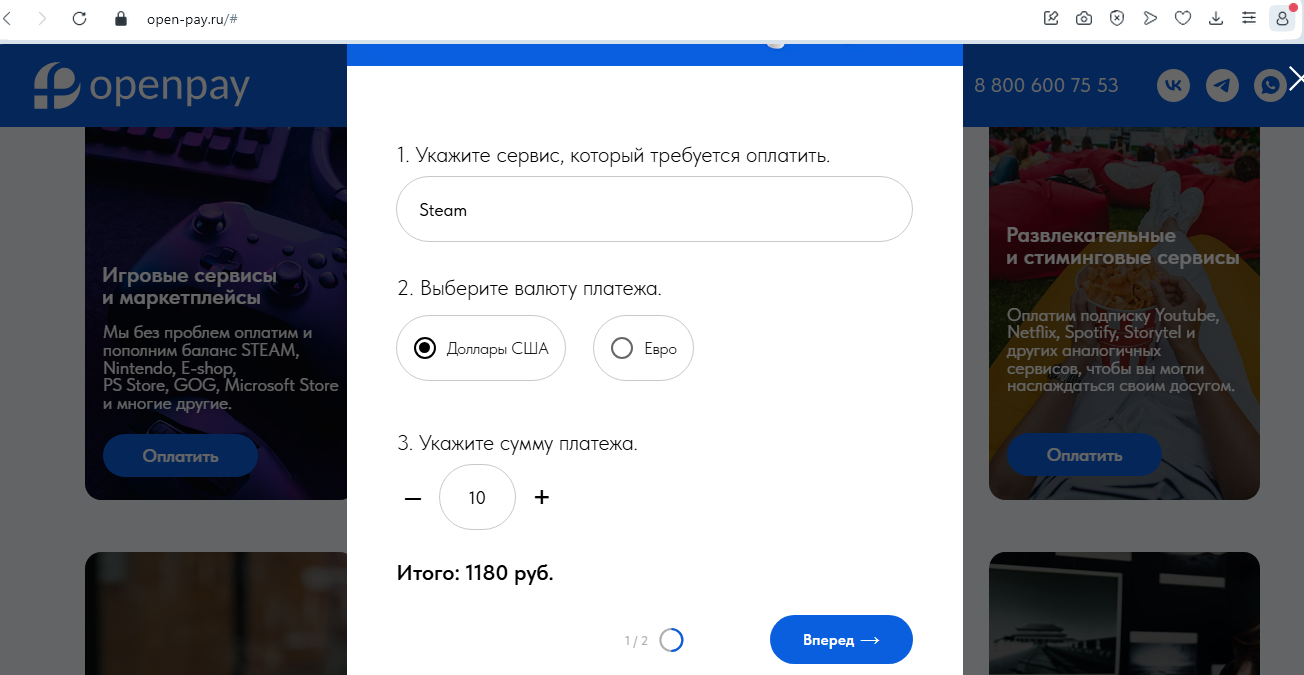Screen dimensions: 1304x675
Task: Reload the page with browser refresh icon
Action: [80, 18]
